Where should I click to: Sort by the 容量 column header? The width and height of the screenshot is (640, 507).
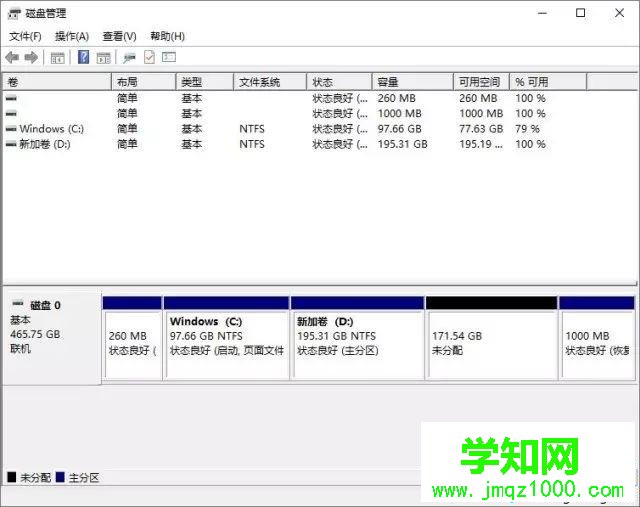click(413, 82)
